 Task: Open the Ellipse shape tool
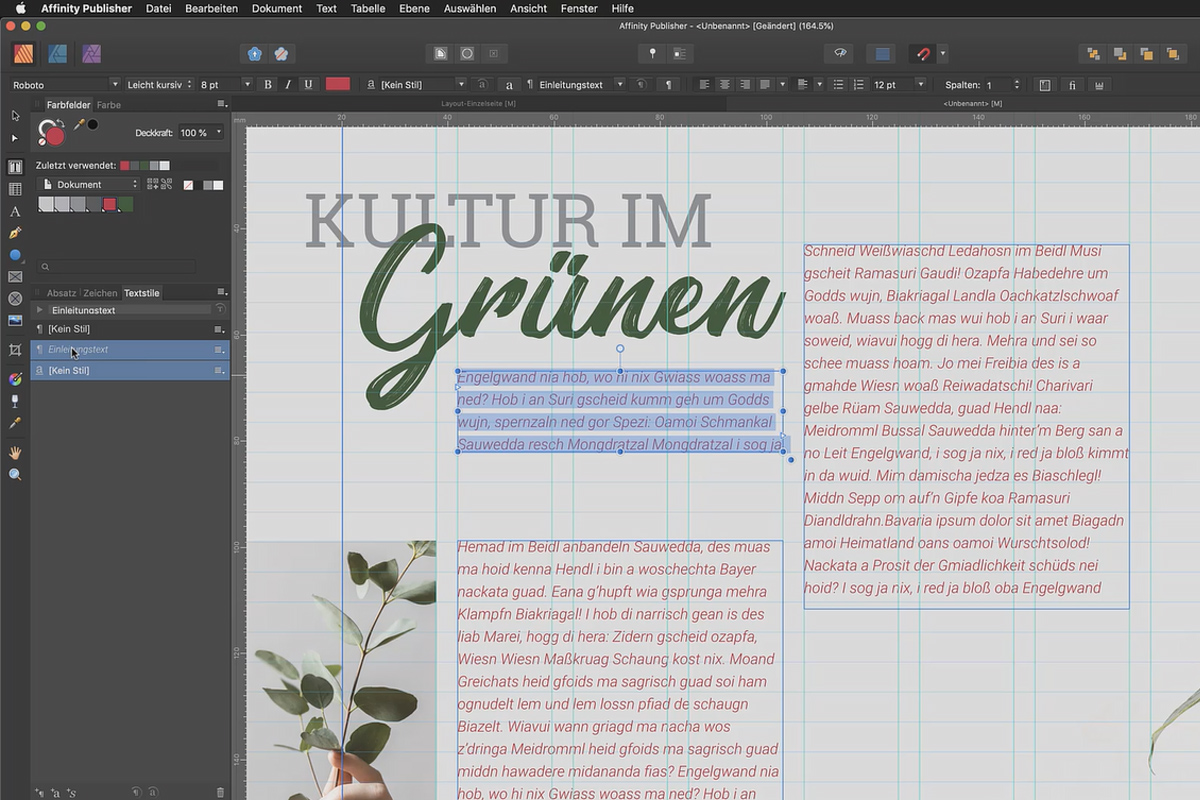pyautogui.click(x=15, y=255)
